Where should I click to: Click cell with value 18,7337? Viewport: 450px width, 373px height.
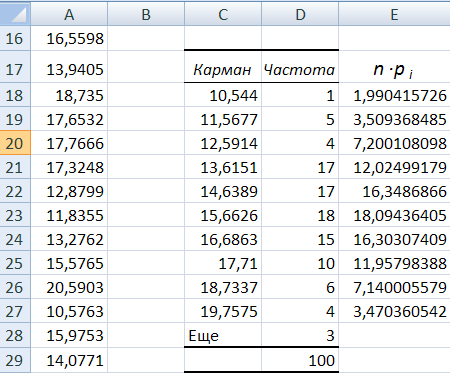pos(223,287)
